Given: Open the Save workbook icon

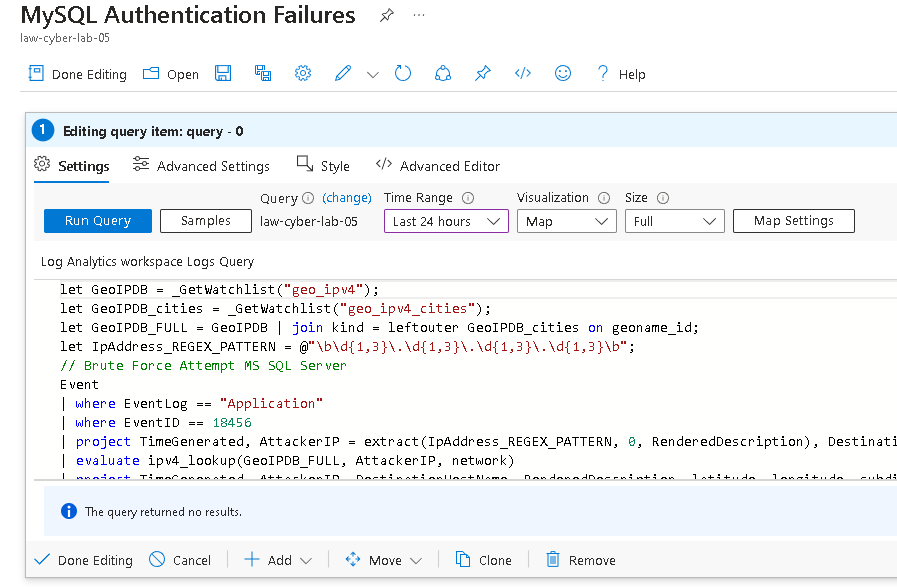Looking at the screenshot, I should tap(223, 73).
